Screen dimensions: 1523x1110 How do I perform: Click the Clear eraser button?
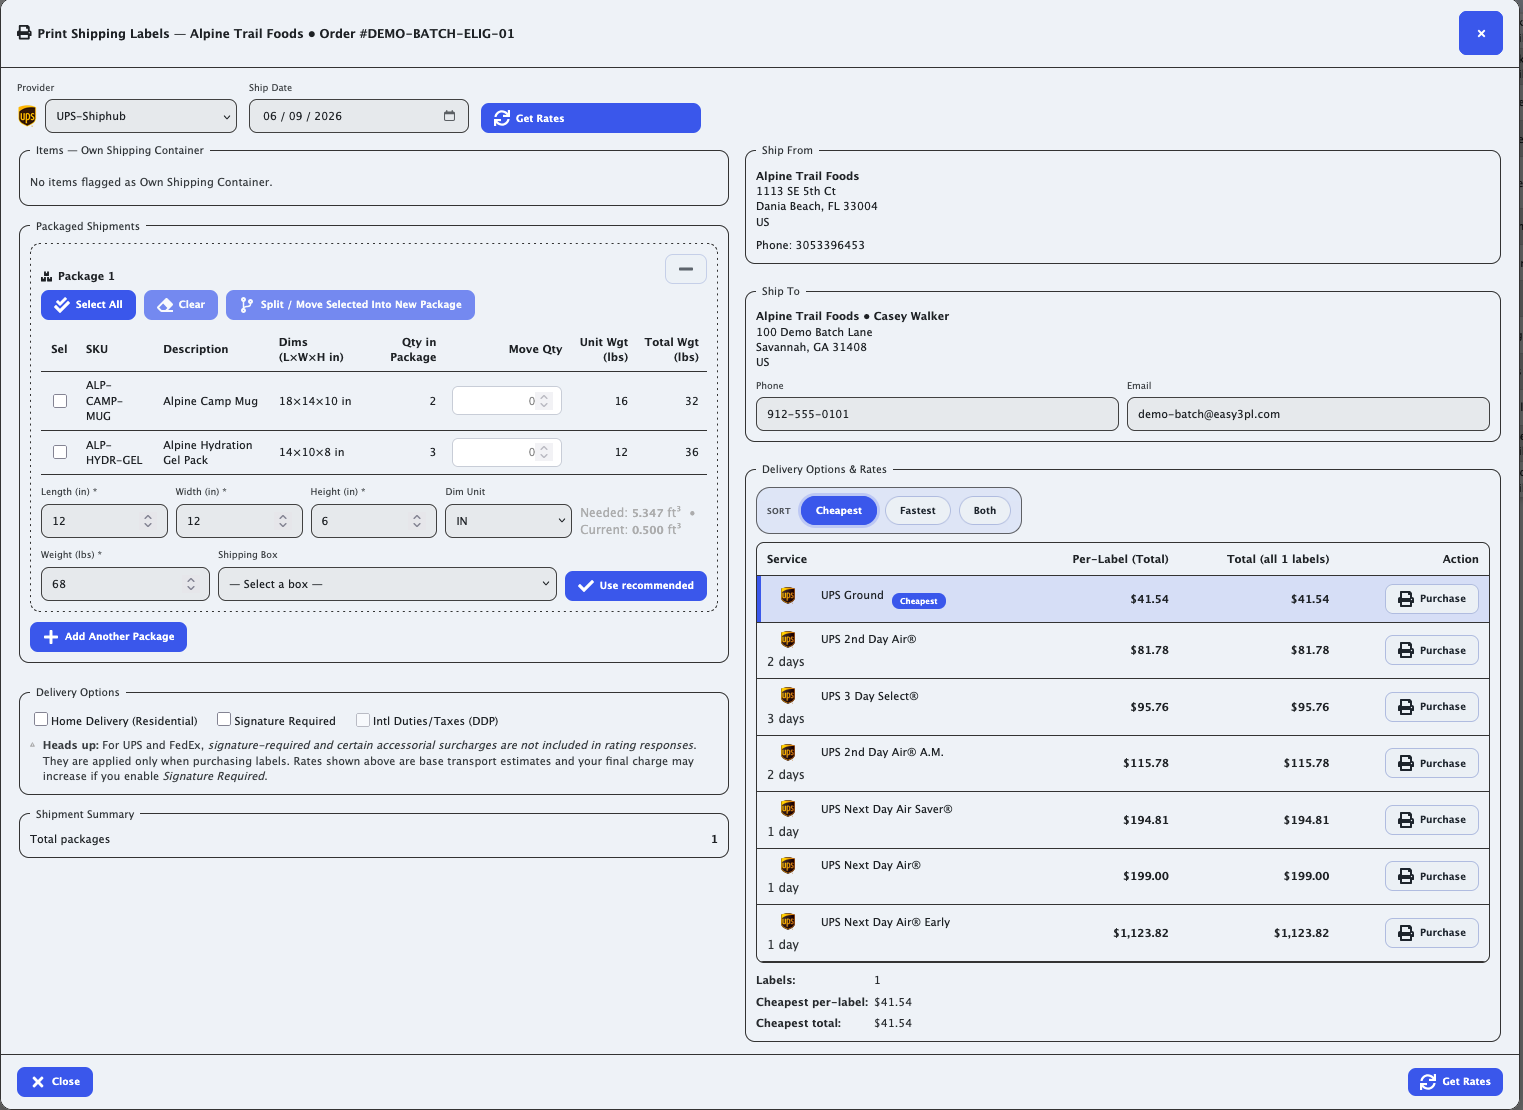click(x=181, y=304)
